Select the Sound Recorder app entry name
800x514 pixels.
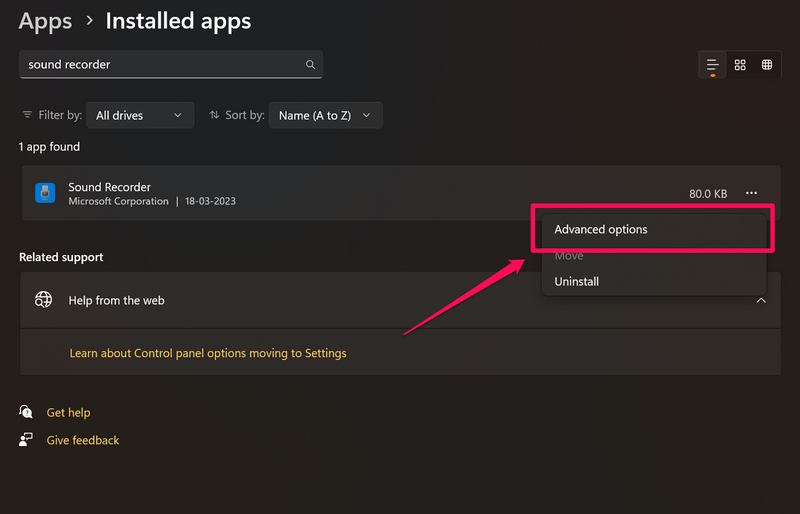click(x=110, y=187)
